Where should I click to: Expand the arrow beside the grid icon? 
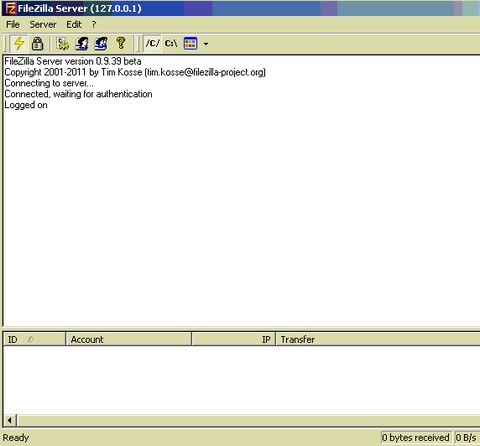(206, 44)
